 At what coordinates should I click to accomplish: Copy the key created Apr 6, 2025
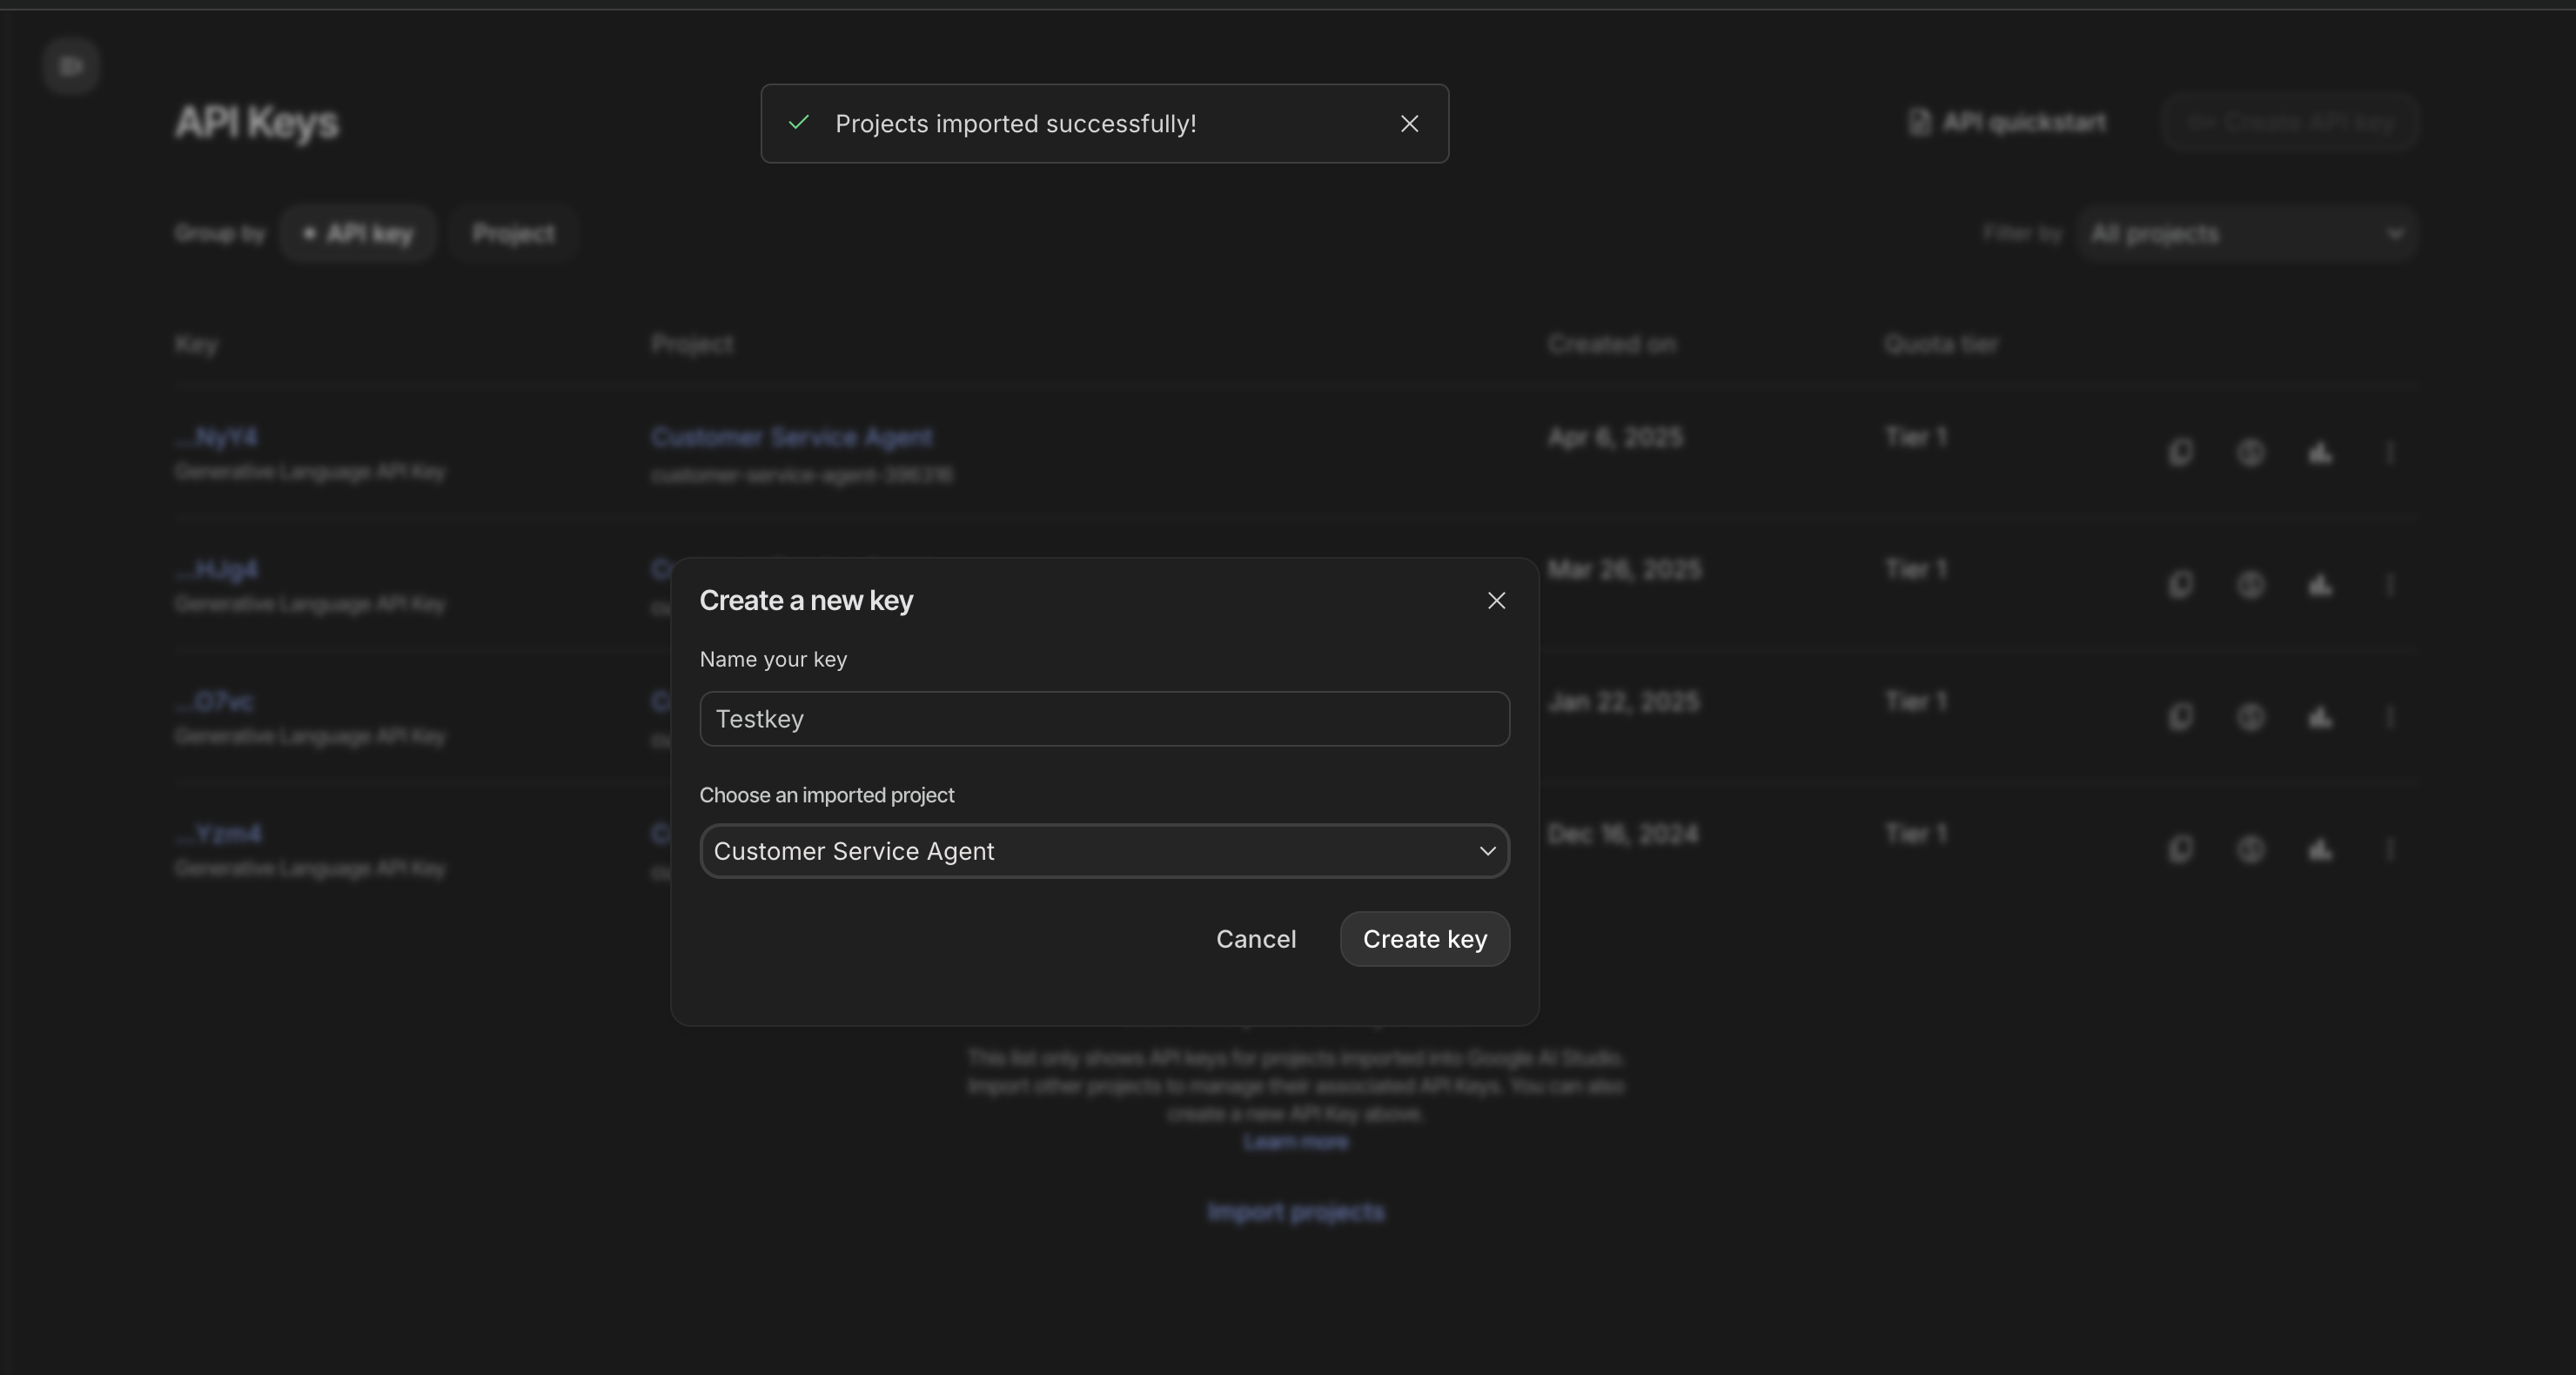tap(2180, 453)
